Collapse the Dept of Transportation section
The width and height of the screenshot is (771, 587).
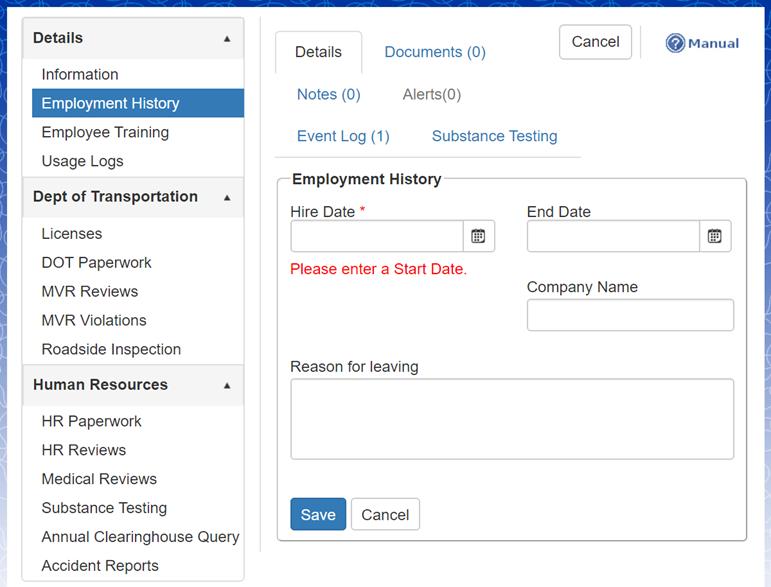click(227, 198)
